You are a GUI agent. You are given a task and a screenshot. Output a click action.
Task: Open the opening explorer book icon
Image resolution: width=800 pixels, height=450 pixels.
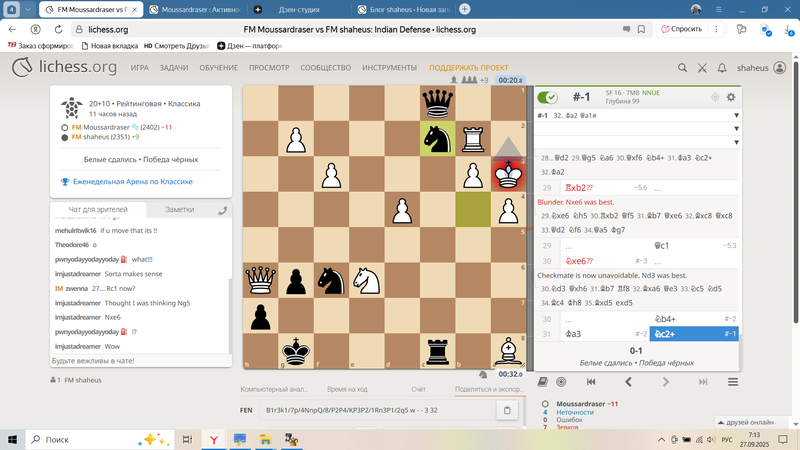point(542,382)
